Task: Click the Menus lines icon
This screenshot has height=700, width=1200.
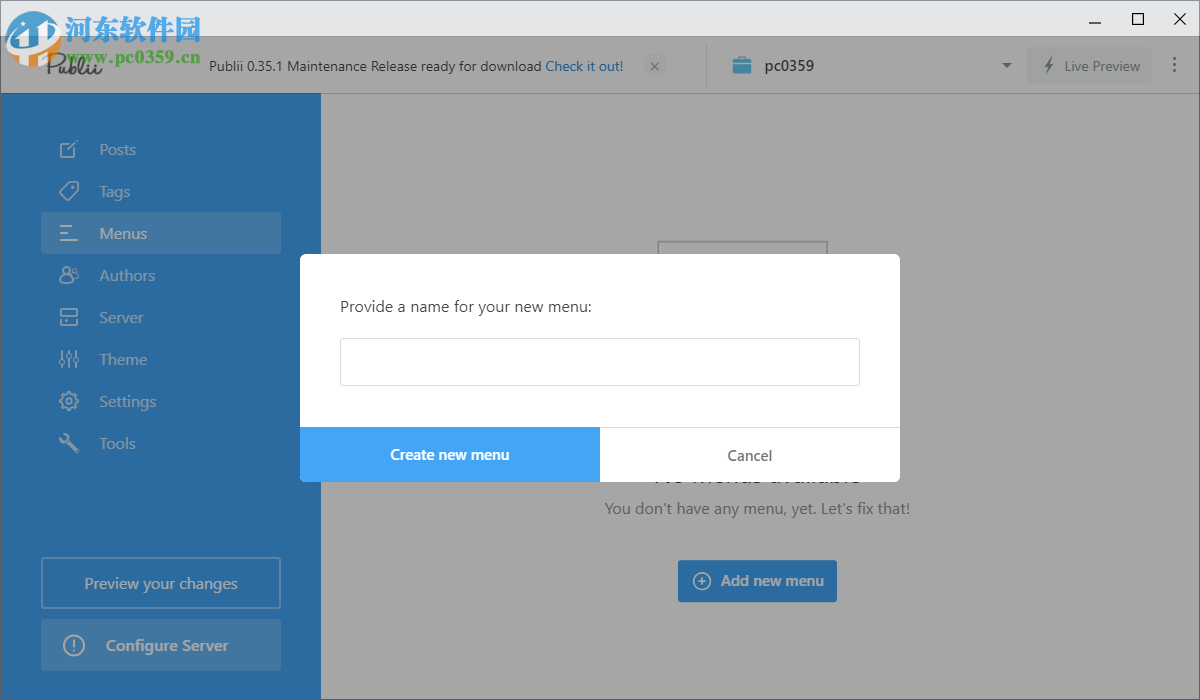Action: (x=68, y=233)
